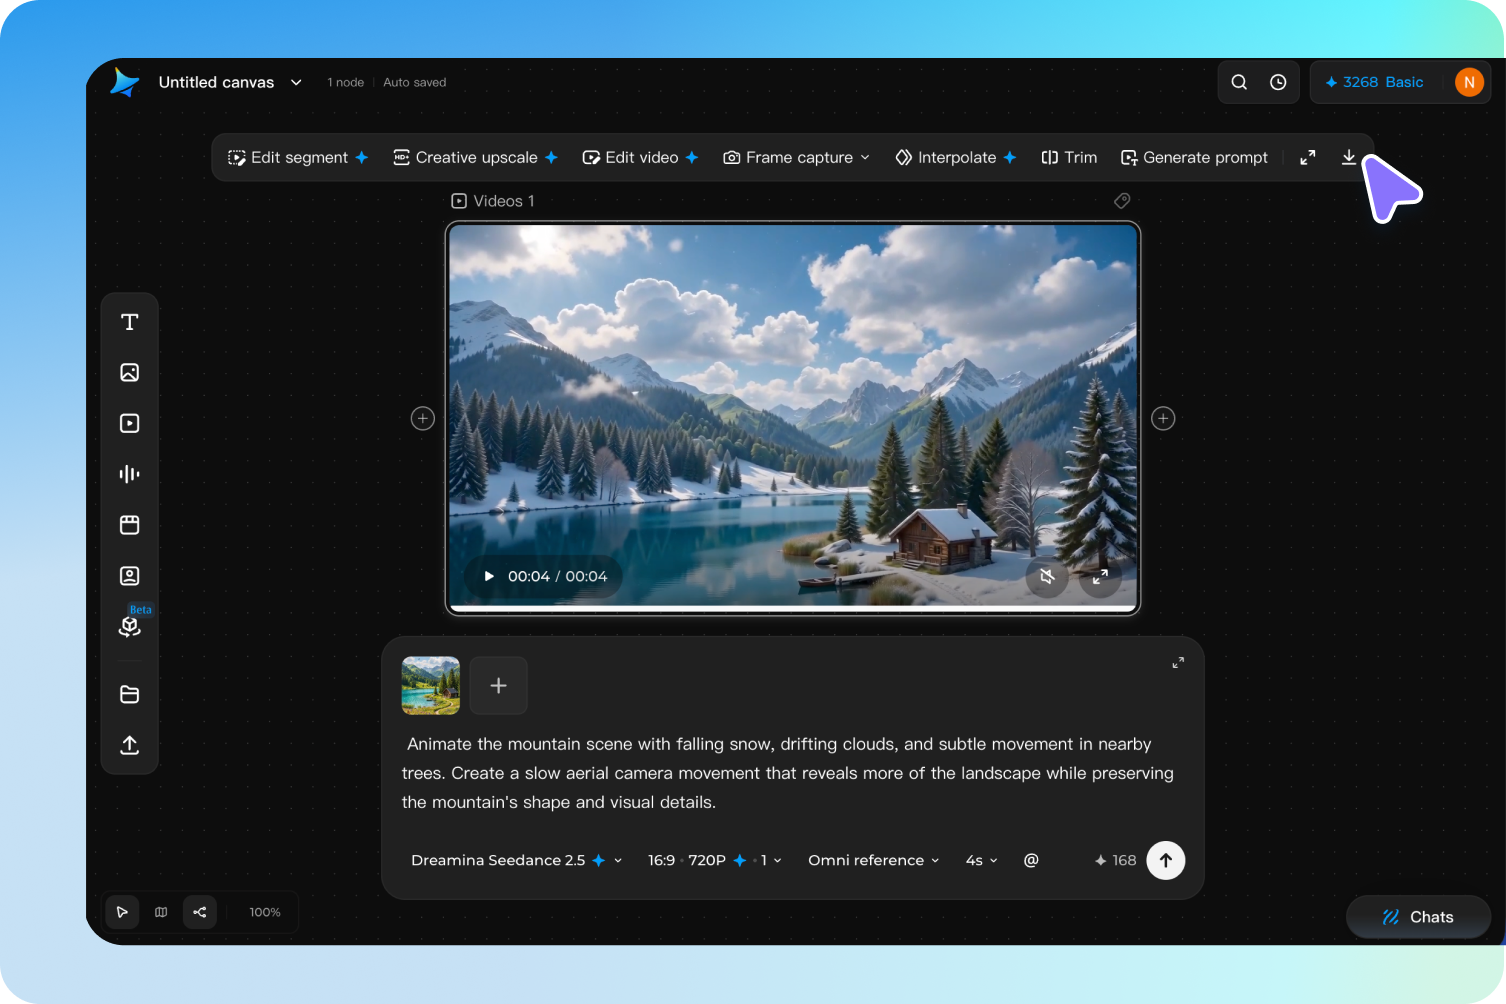Download the video using download icon
Screen dimensions: 1506x1004
(1348, 157)
